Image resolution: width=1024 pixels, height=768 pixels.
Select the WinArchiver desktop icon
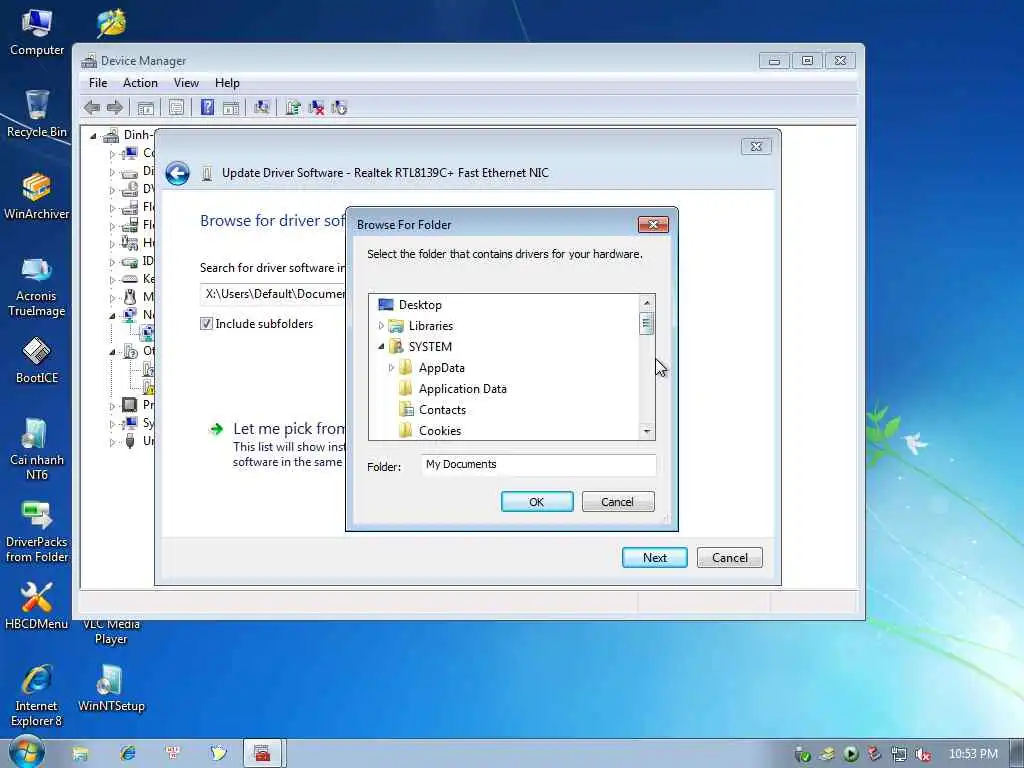37,196
